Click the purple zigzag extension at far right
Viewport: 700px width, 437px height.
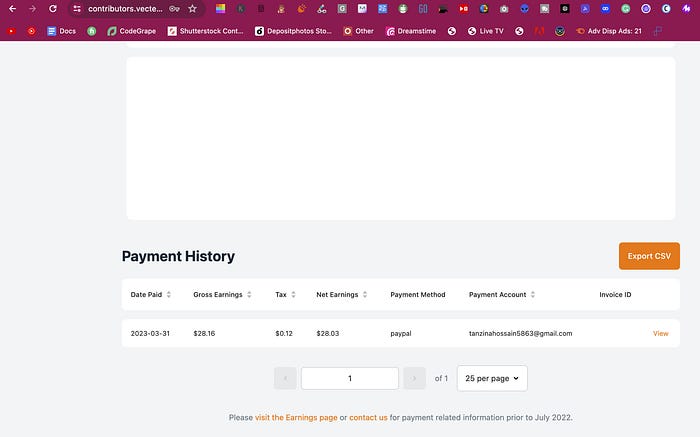point(686,8)
